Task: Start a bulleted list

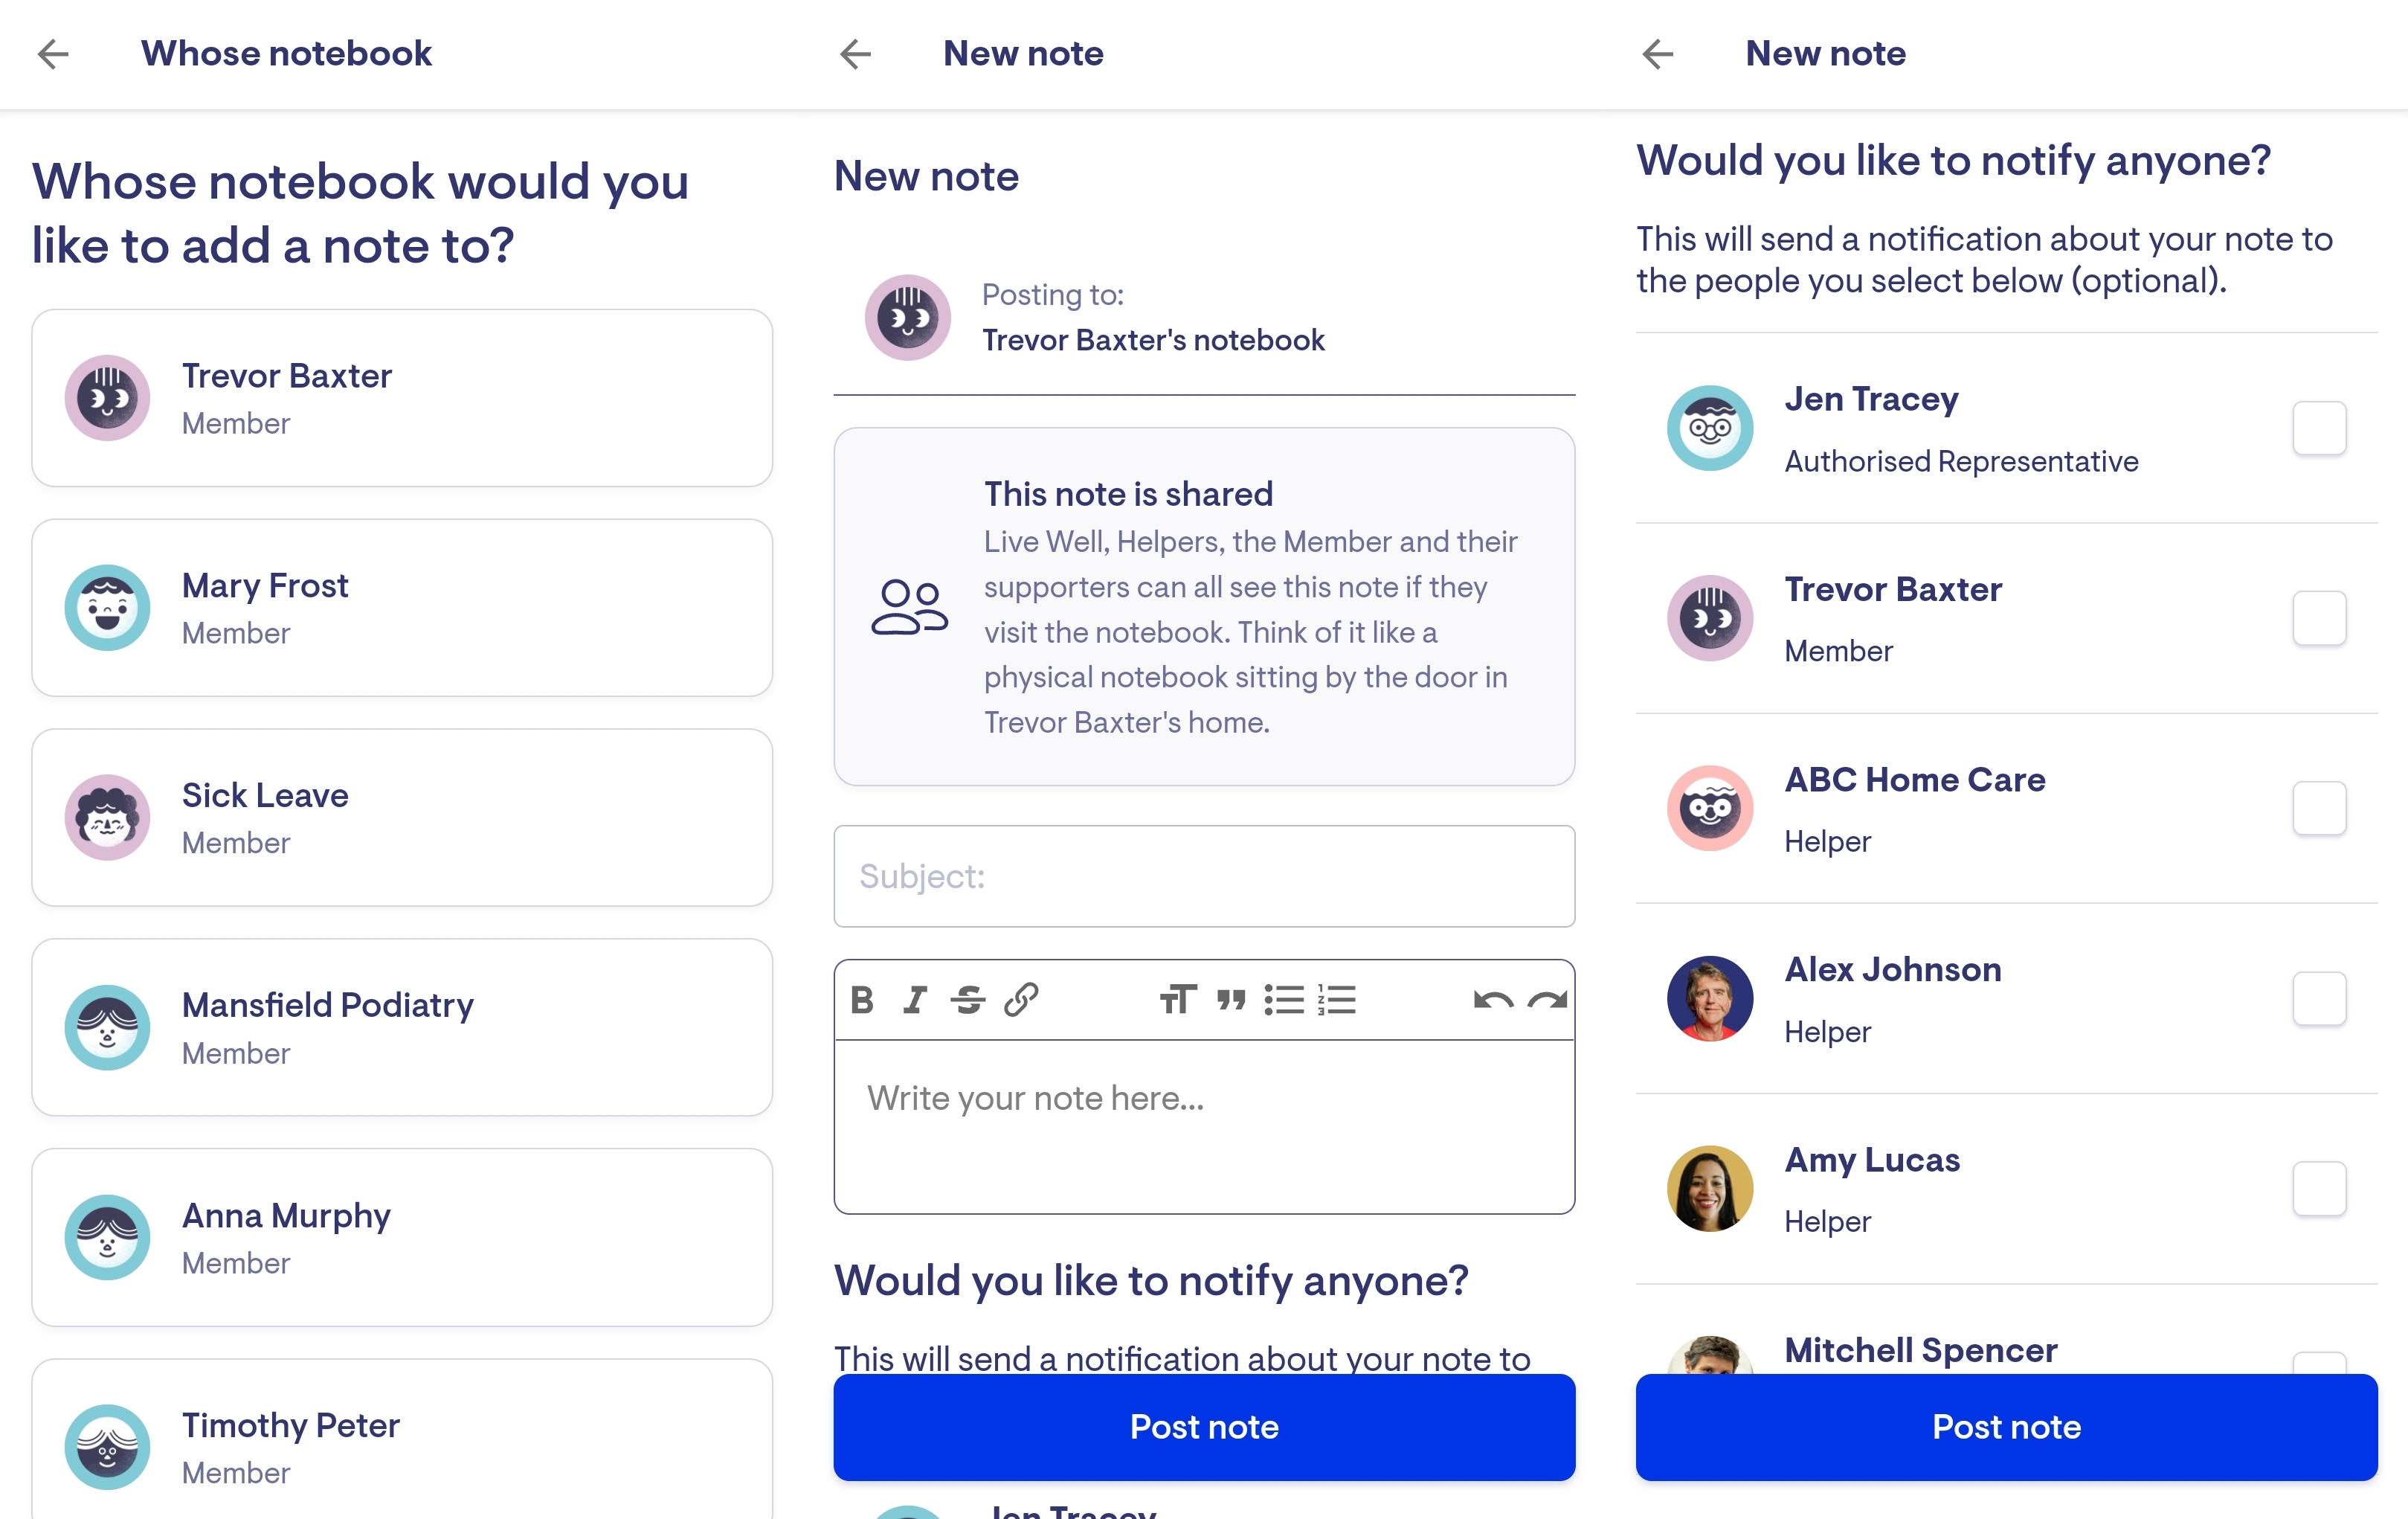Action: pyautogui.click(x=1284, y=1000)
